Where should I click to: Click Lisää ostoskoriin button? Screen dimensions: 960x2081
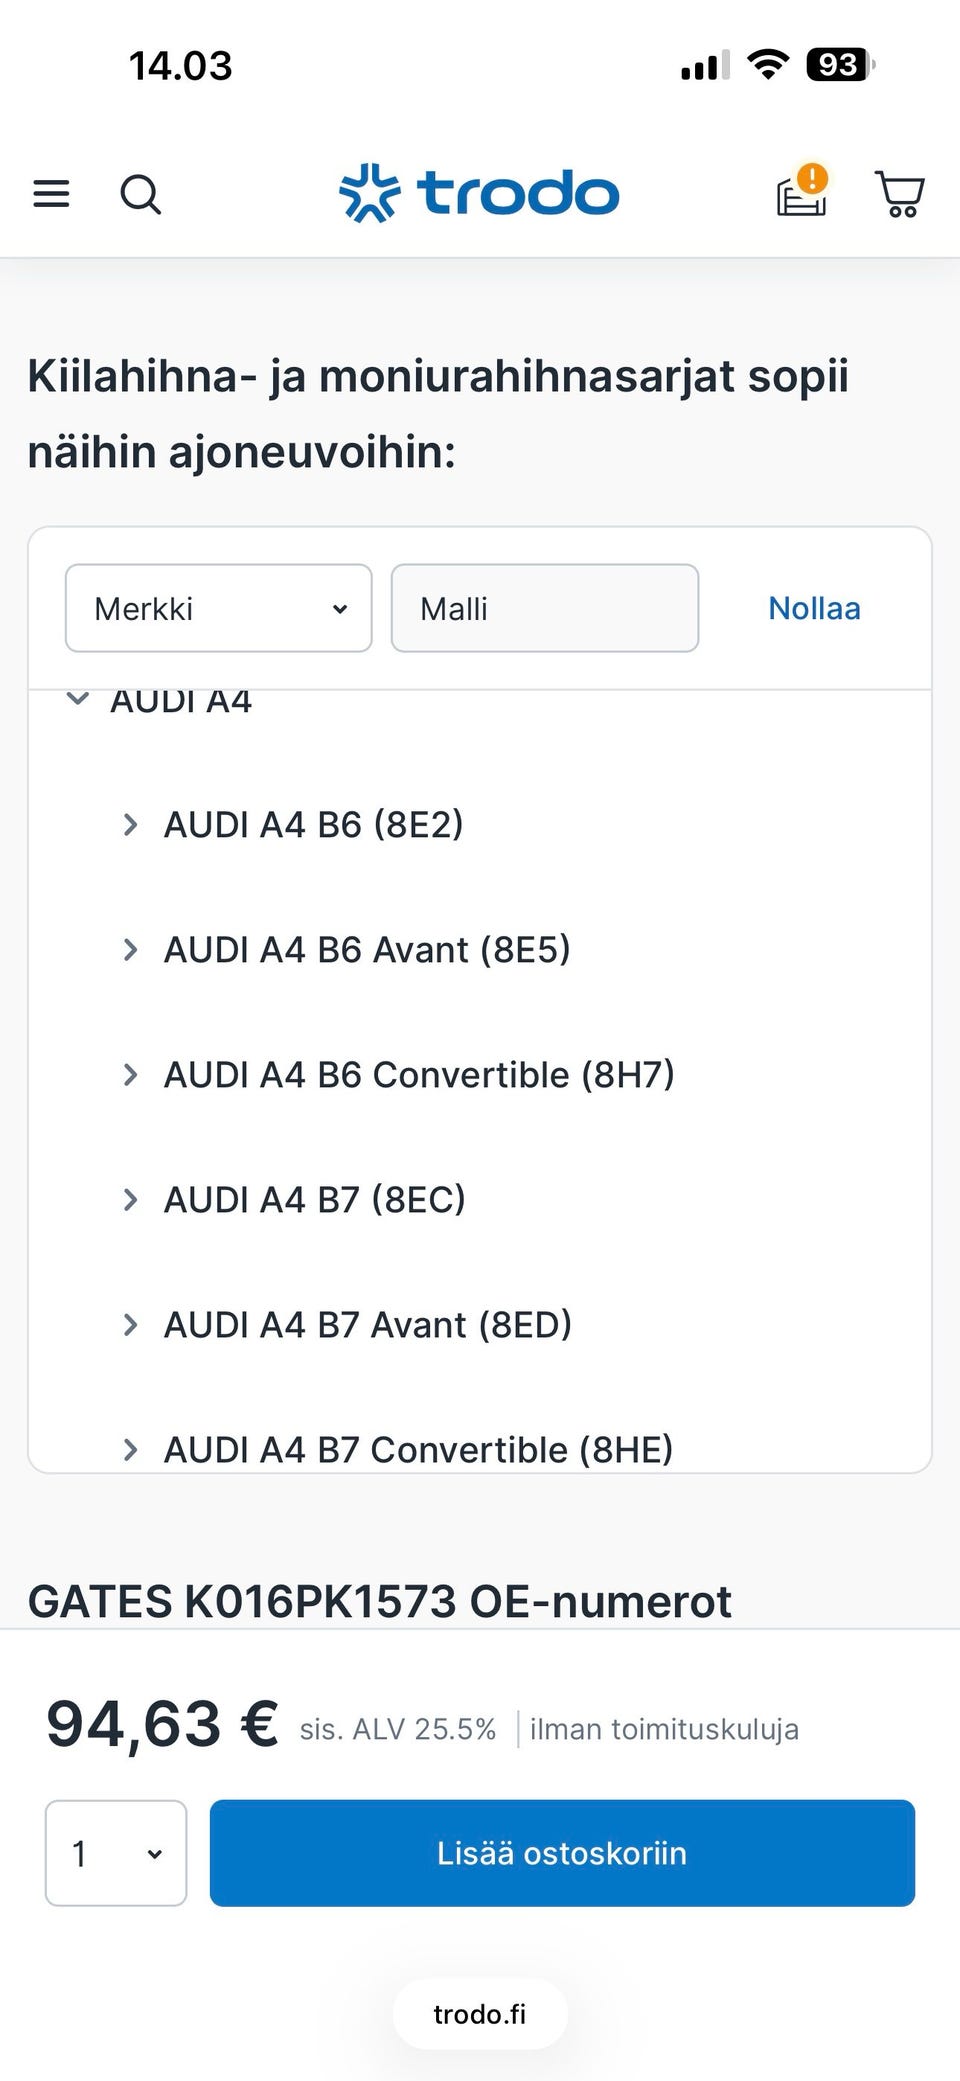coord(562,1853)
